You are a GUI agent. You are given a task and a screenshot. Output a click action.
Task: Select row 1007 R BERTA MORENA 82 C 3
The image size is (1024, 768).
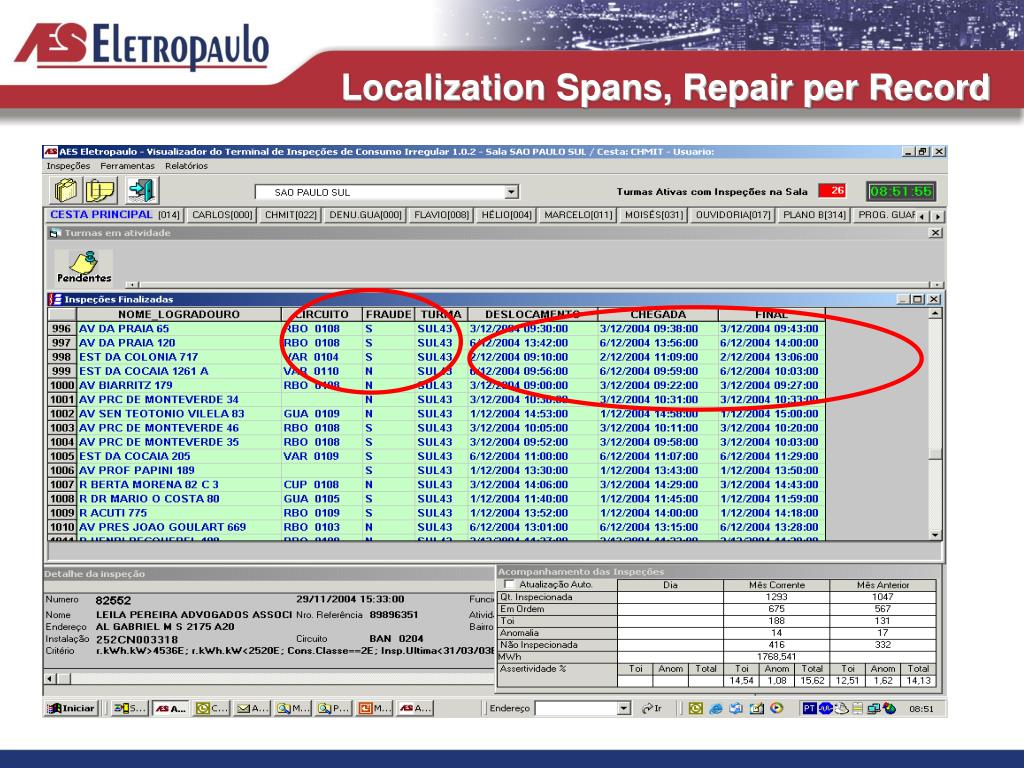(x=436, y=485)
